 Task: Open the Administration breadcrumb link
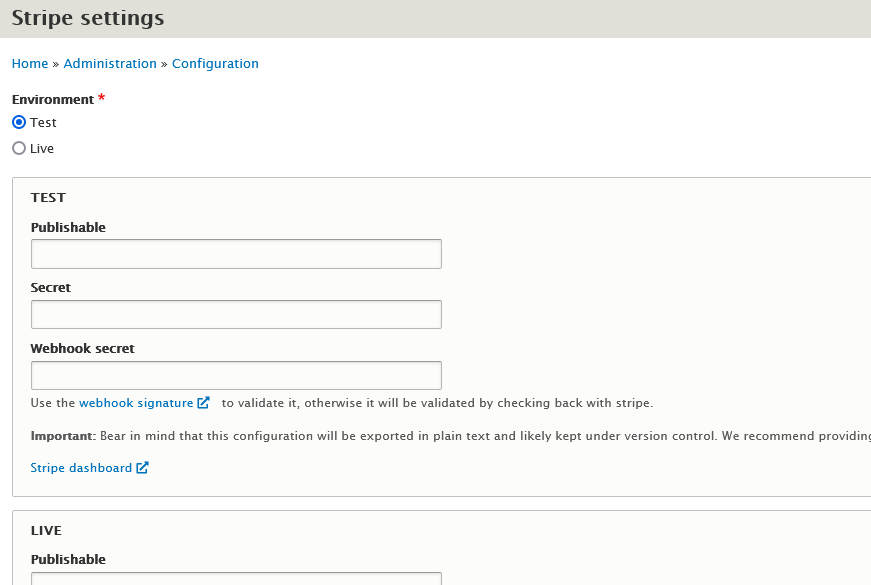(x=110, y=63)
